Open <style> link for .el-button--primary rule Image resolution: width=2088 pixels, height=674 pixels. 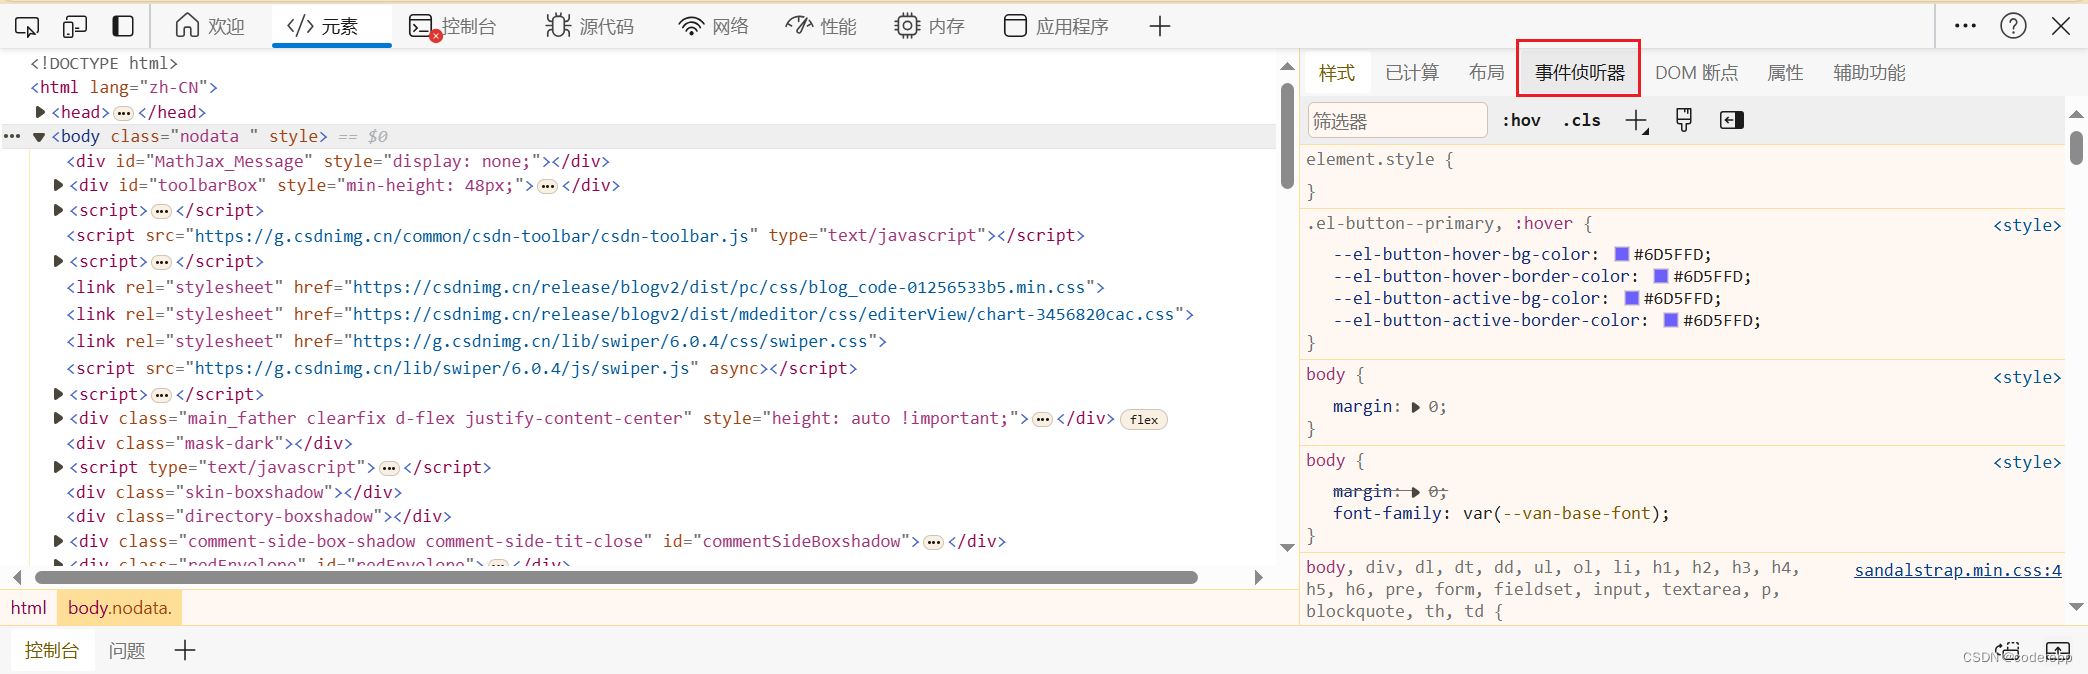pyautogui.click(x=2027, y=226)
